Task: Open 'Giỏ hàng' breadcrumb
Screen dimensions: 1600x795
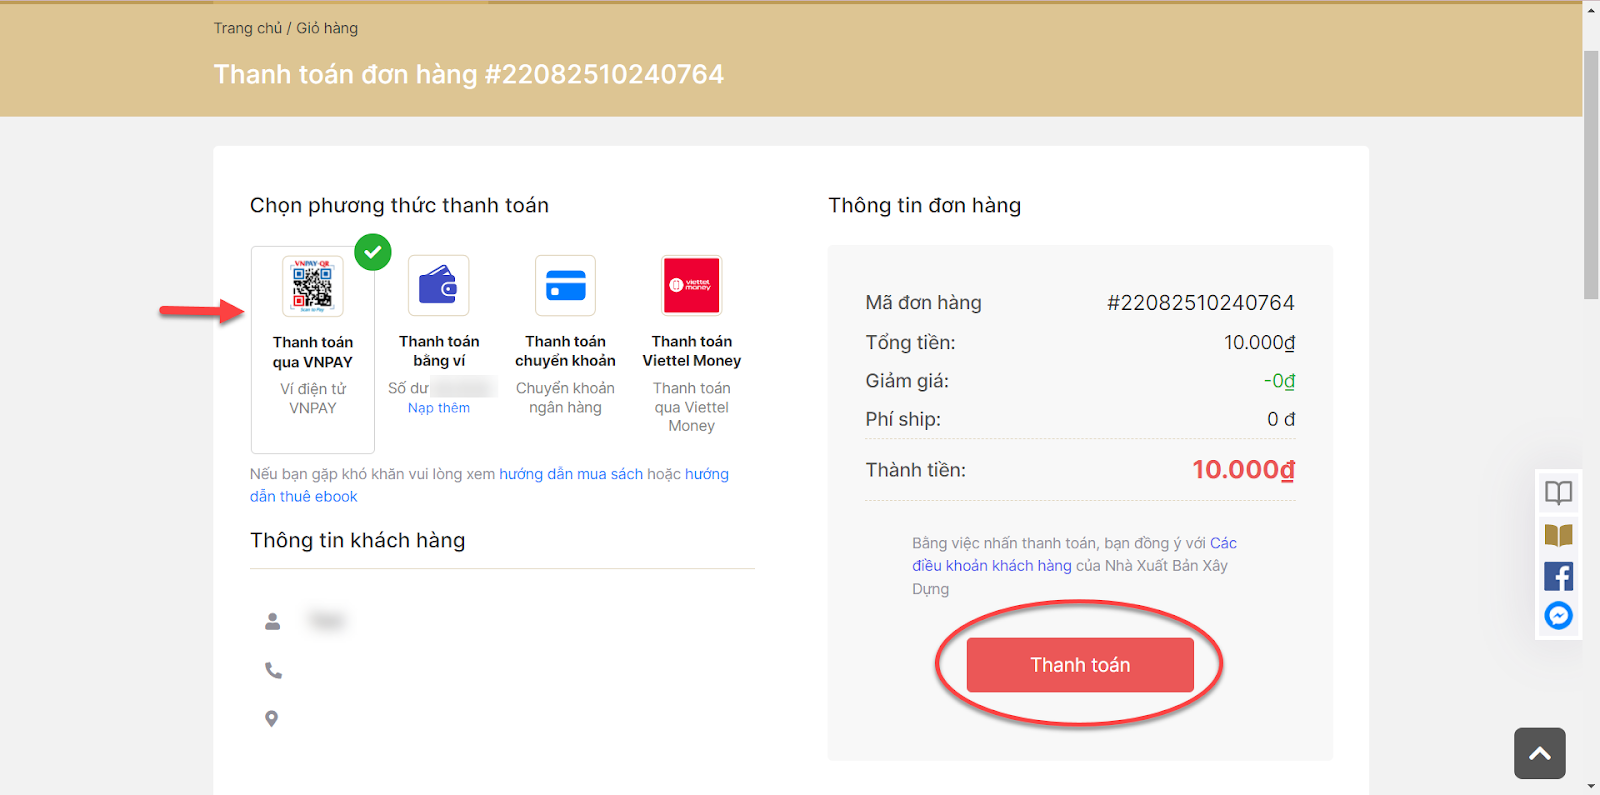Action: pyautogui.click(x=327, y=28)
